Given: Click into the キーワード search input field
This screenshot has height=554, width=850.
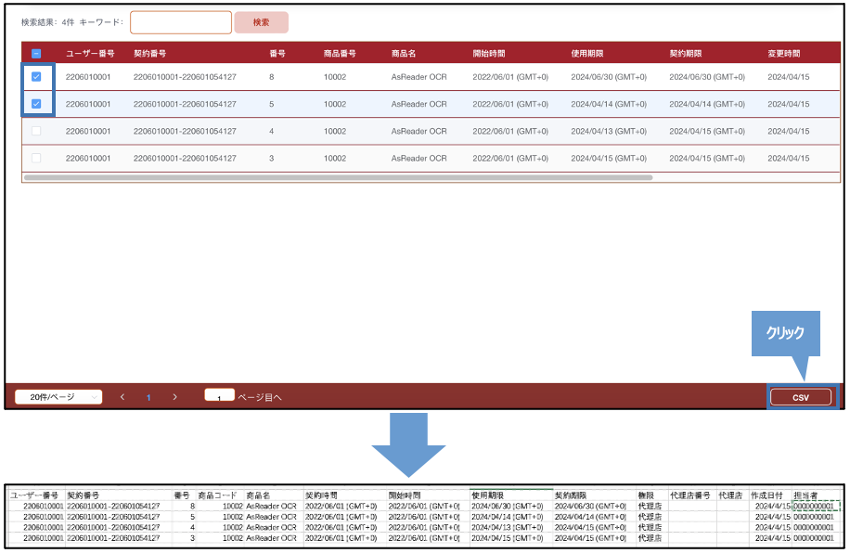Looking at the screenshot, I should [180, 22].
